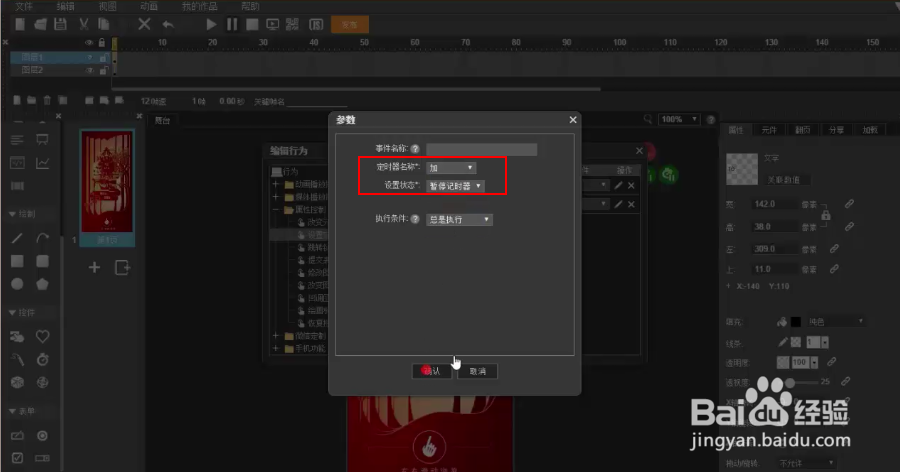Click the save floppy icon
Viewport: 900px width, 472px height.
pos(60,24)
